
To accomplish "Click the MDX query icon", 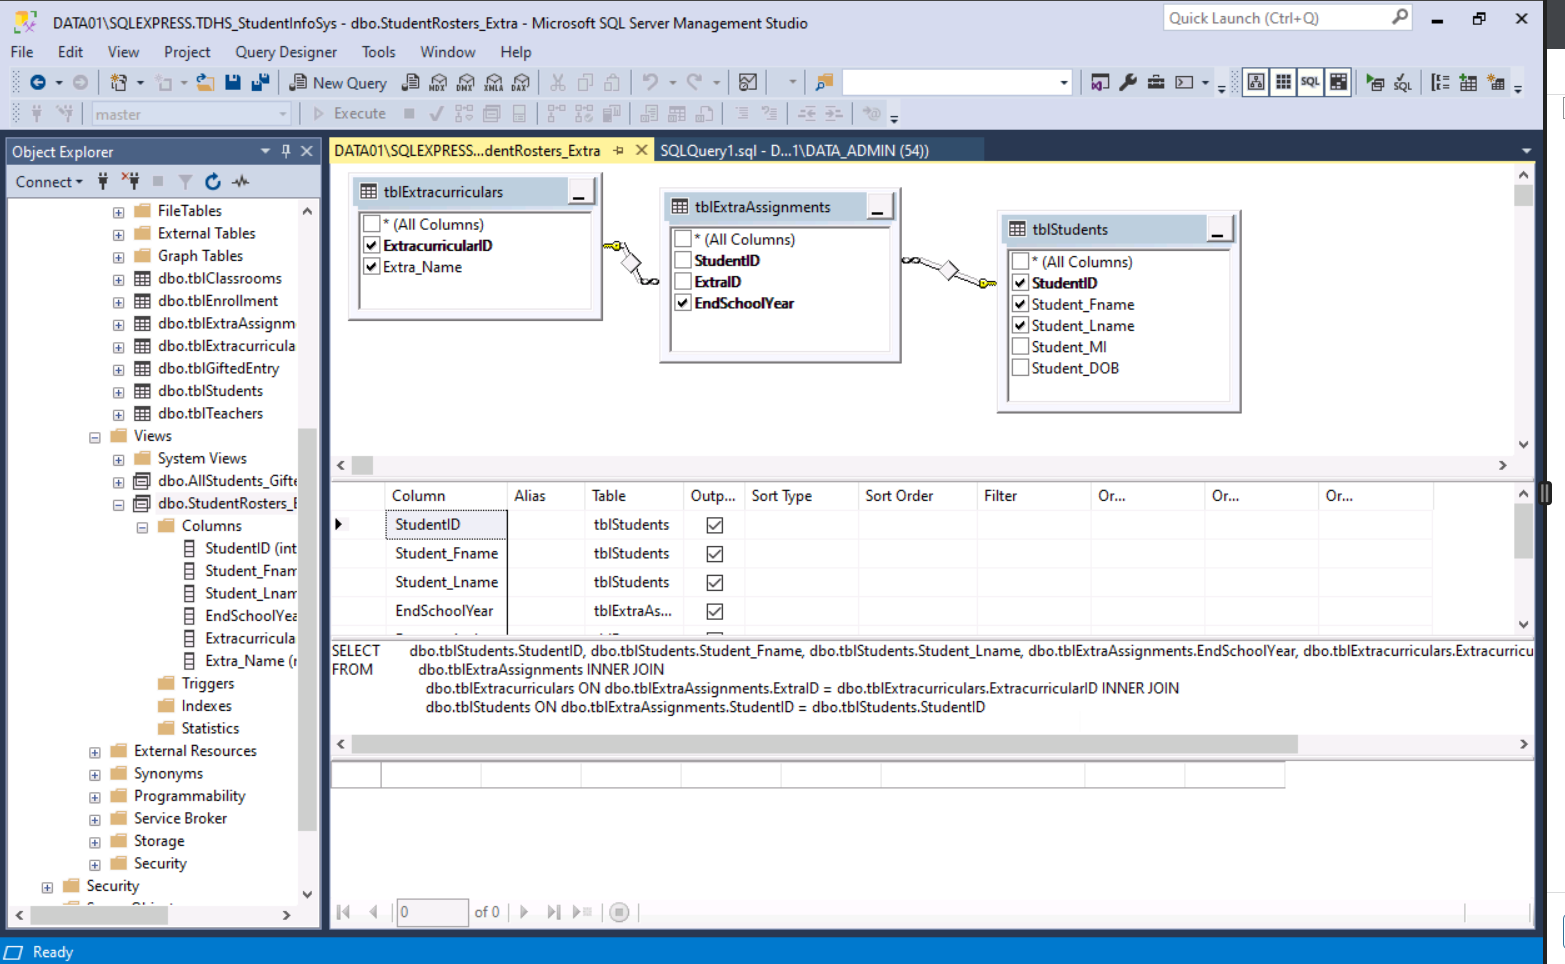I will click(x=438, y=83).
